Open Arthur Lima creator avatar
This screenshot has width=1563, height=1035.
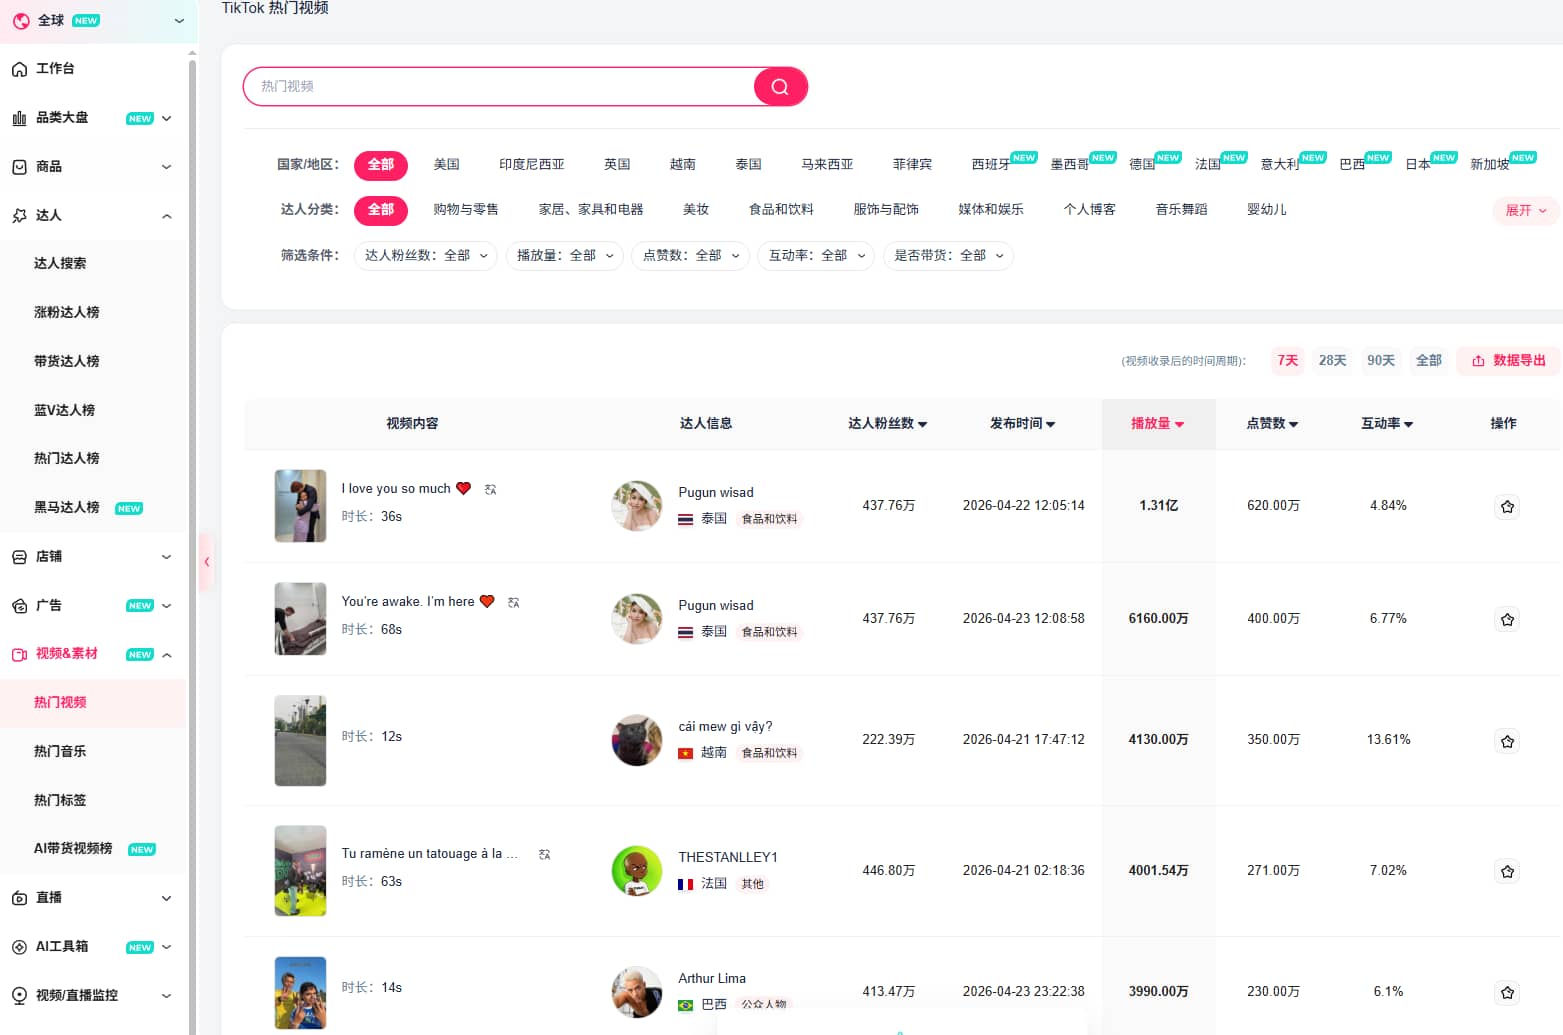(637, 992)
